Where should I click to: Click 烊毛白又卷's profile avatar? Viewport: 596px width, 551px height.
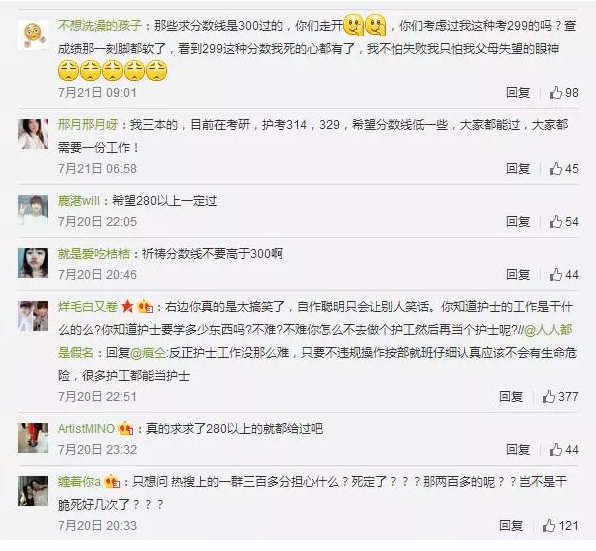pos(33,316)
